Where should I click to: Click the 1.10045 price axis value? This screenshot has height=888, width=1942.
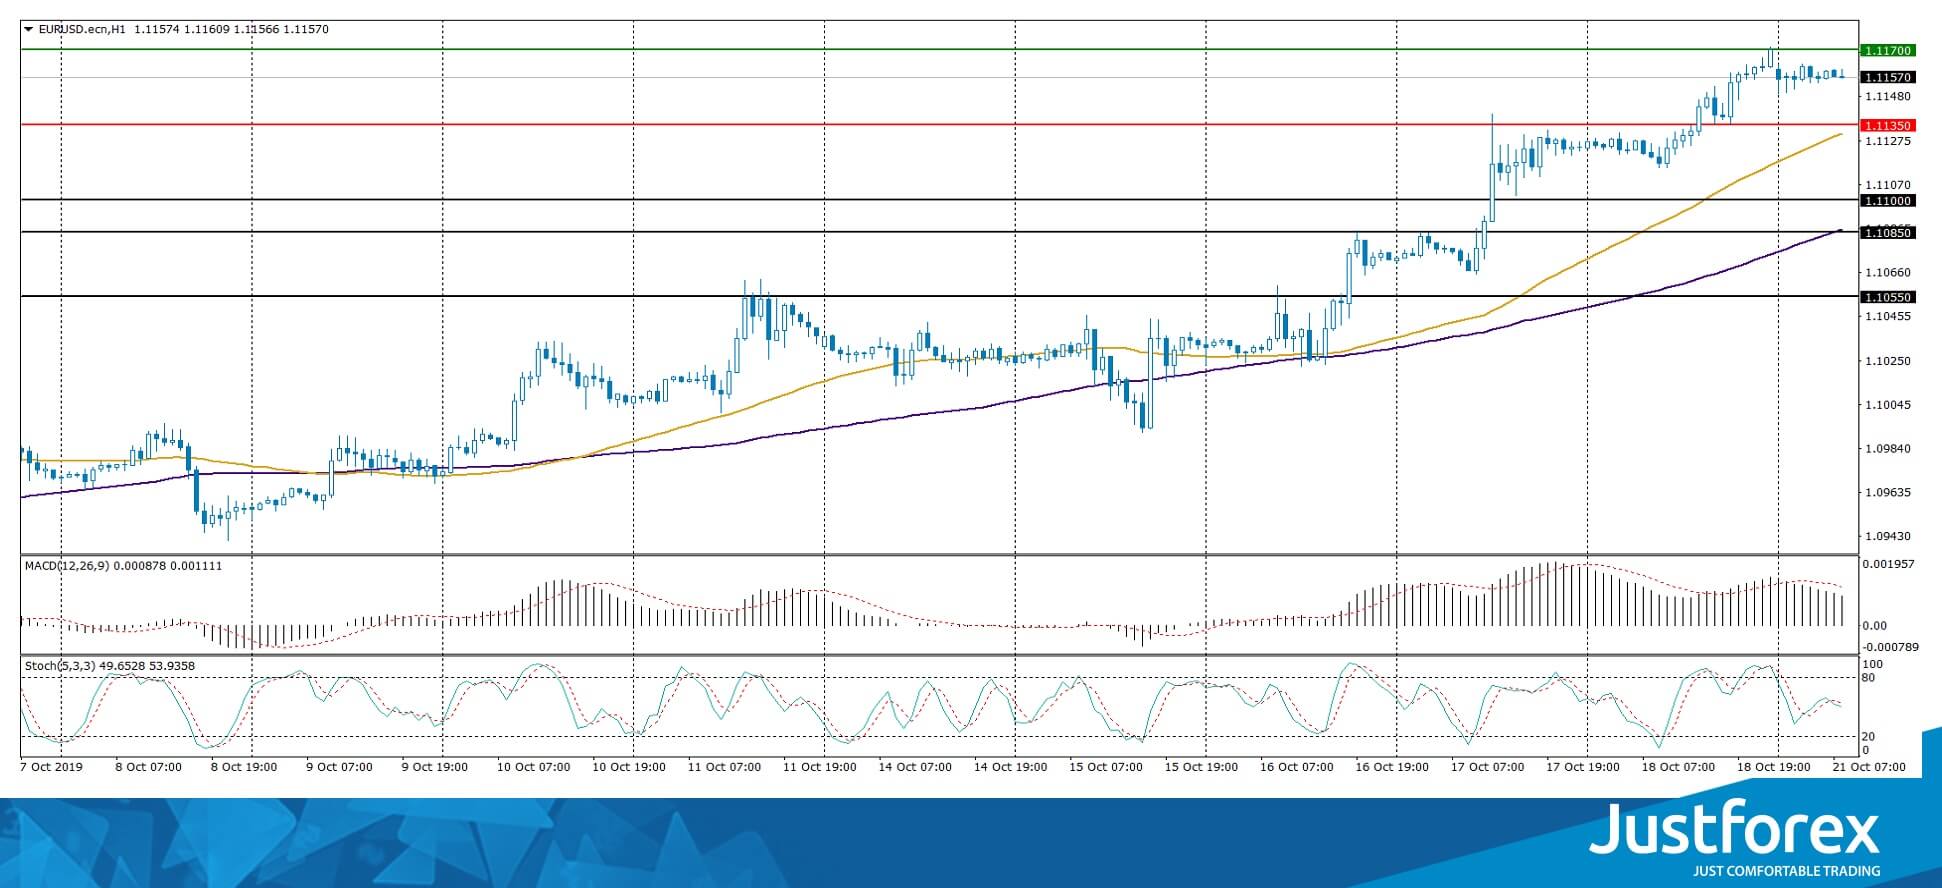(1887, 405)
